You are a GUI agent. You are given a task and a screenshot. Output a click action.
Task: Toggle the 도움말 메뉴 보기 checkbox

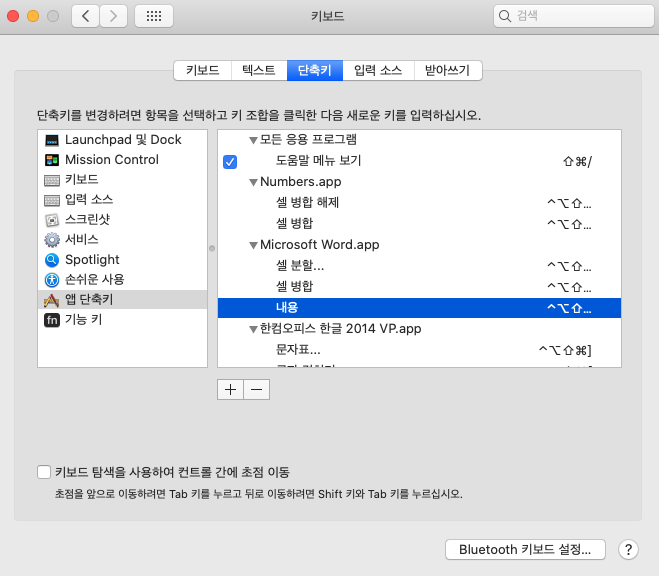pyautogui.click(x=230, y=162)
